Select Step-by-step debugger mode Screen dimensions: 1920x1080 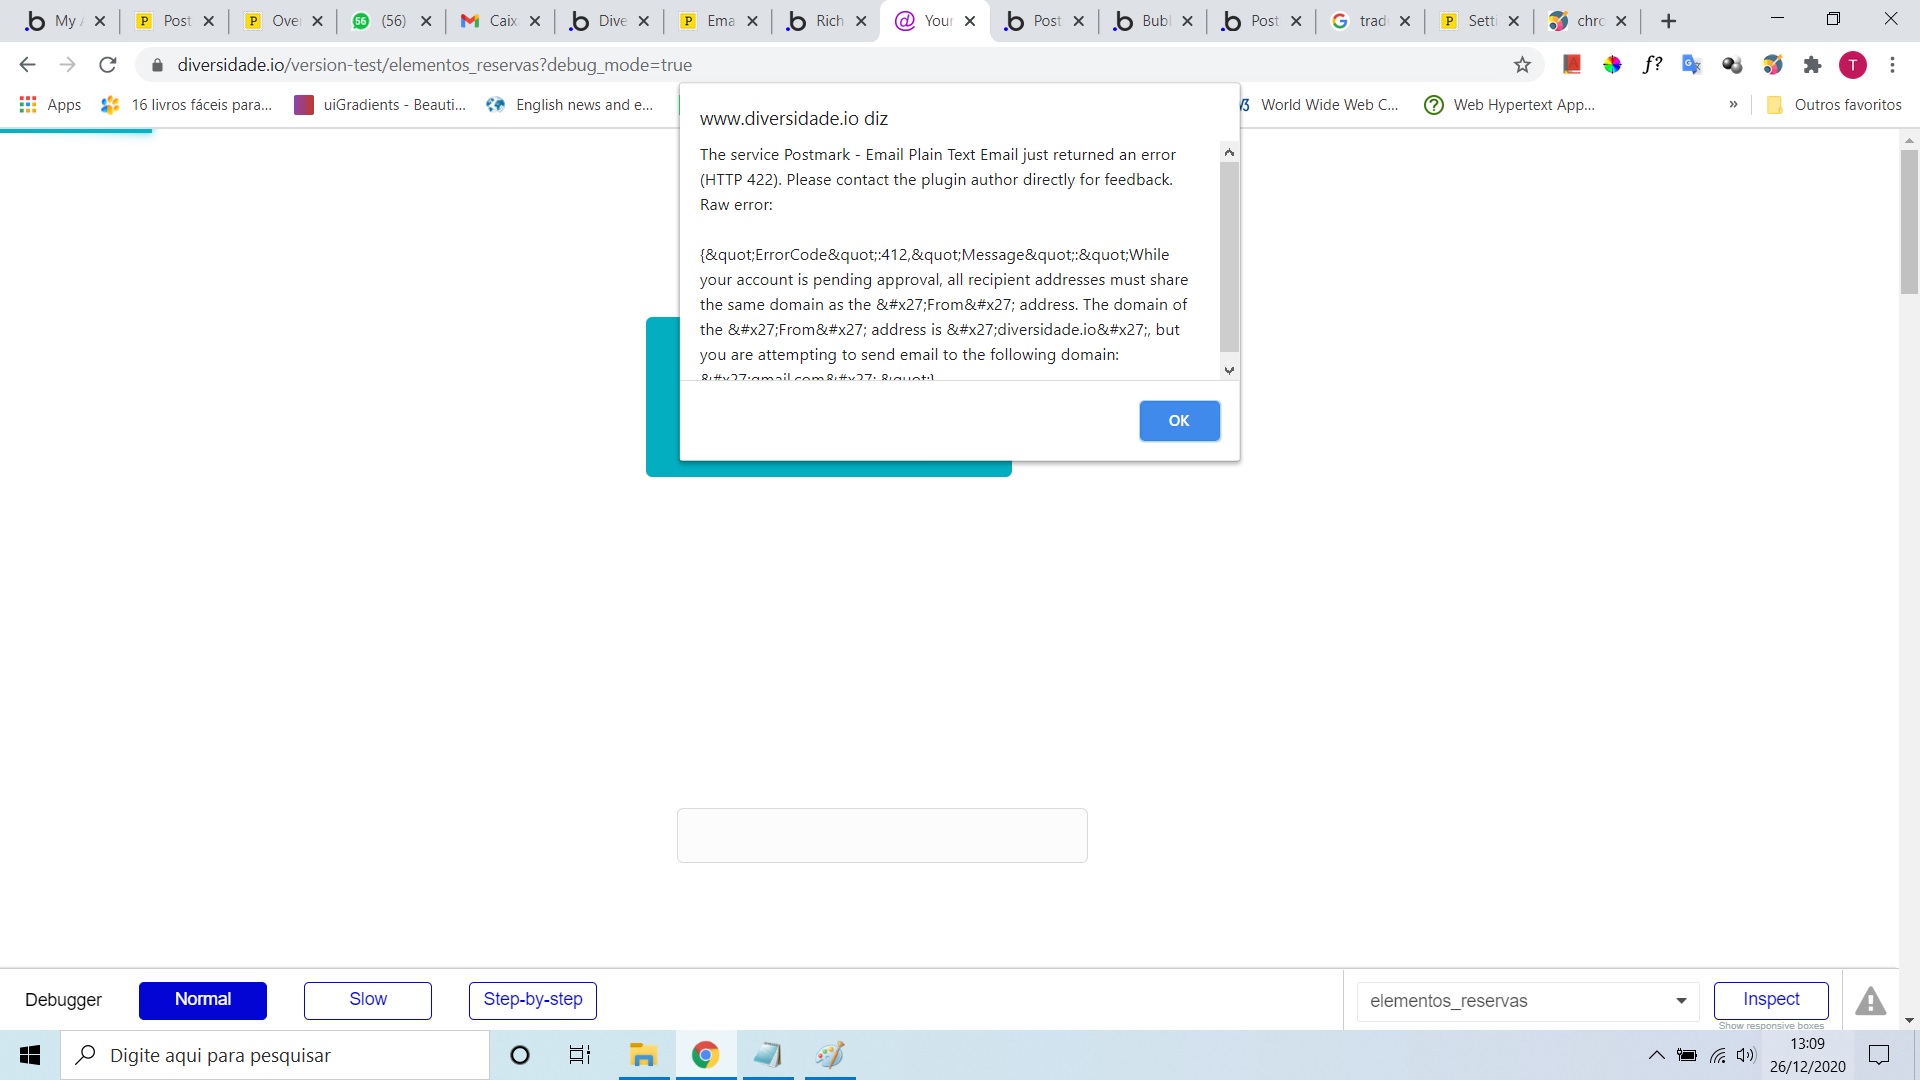click(533, 1000)
